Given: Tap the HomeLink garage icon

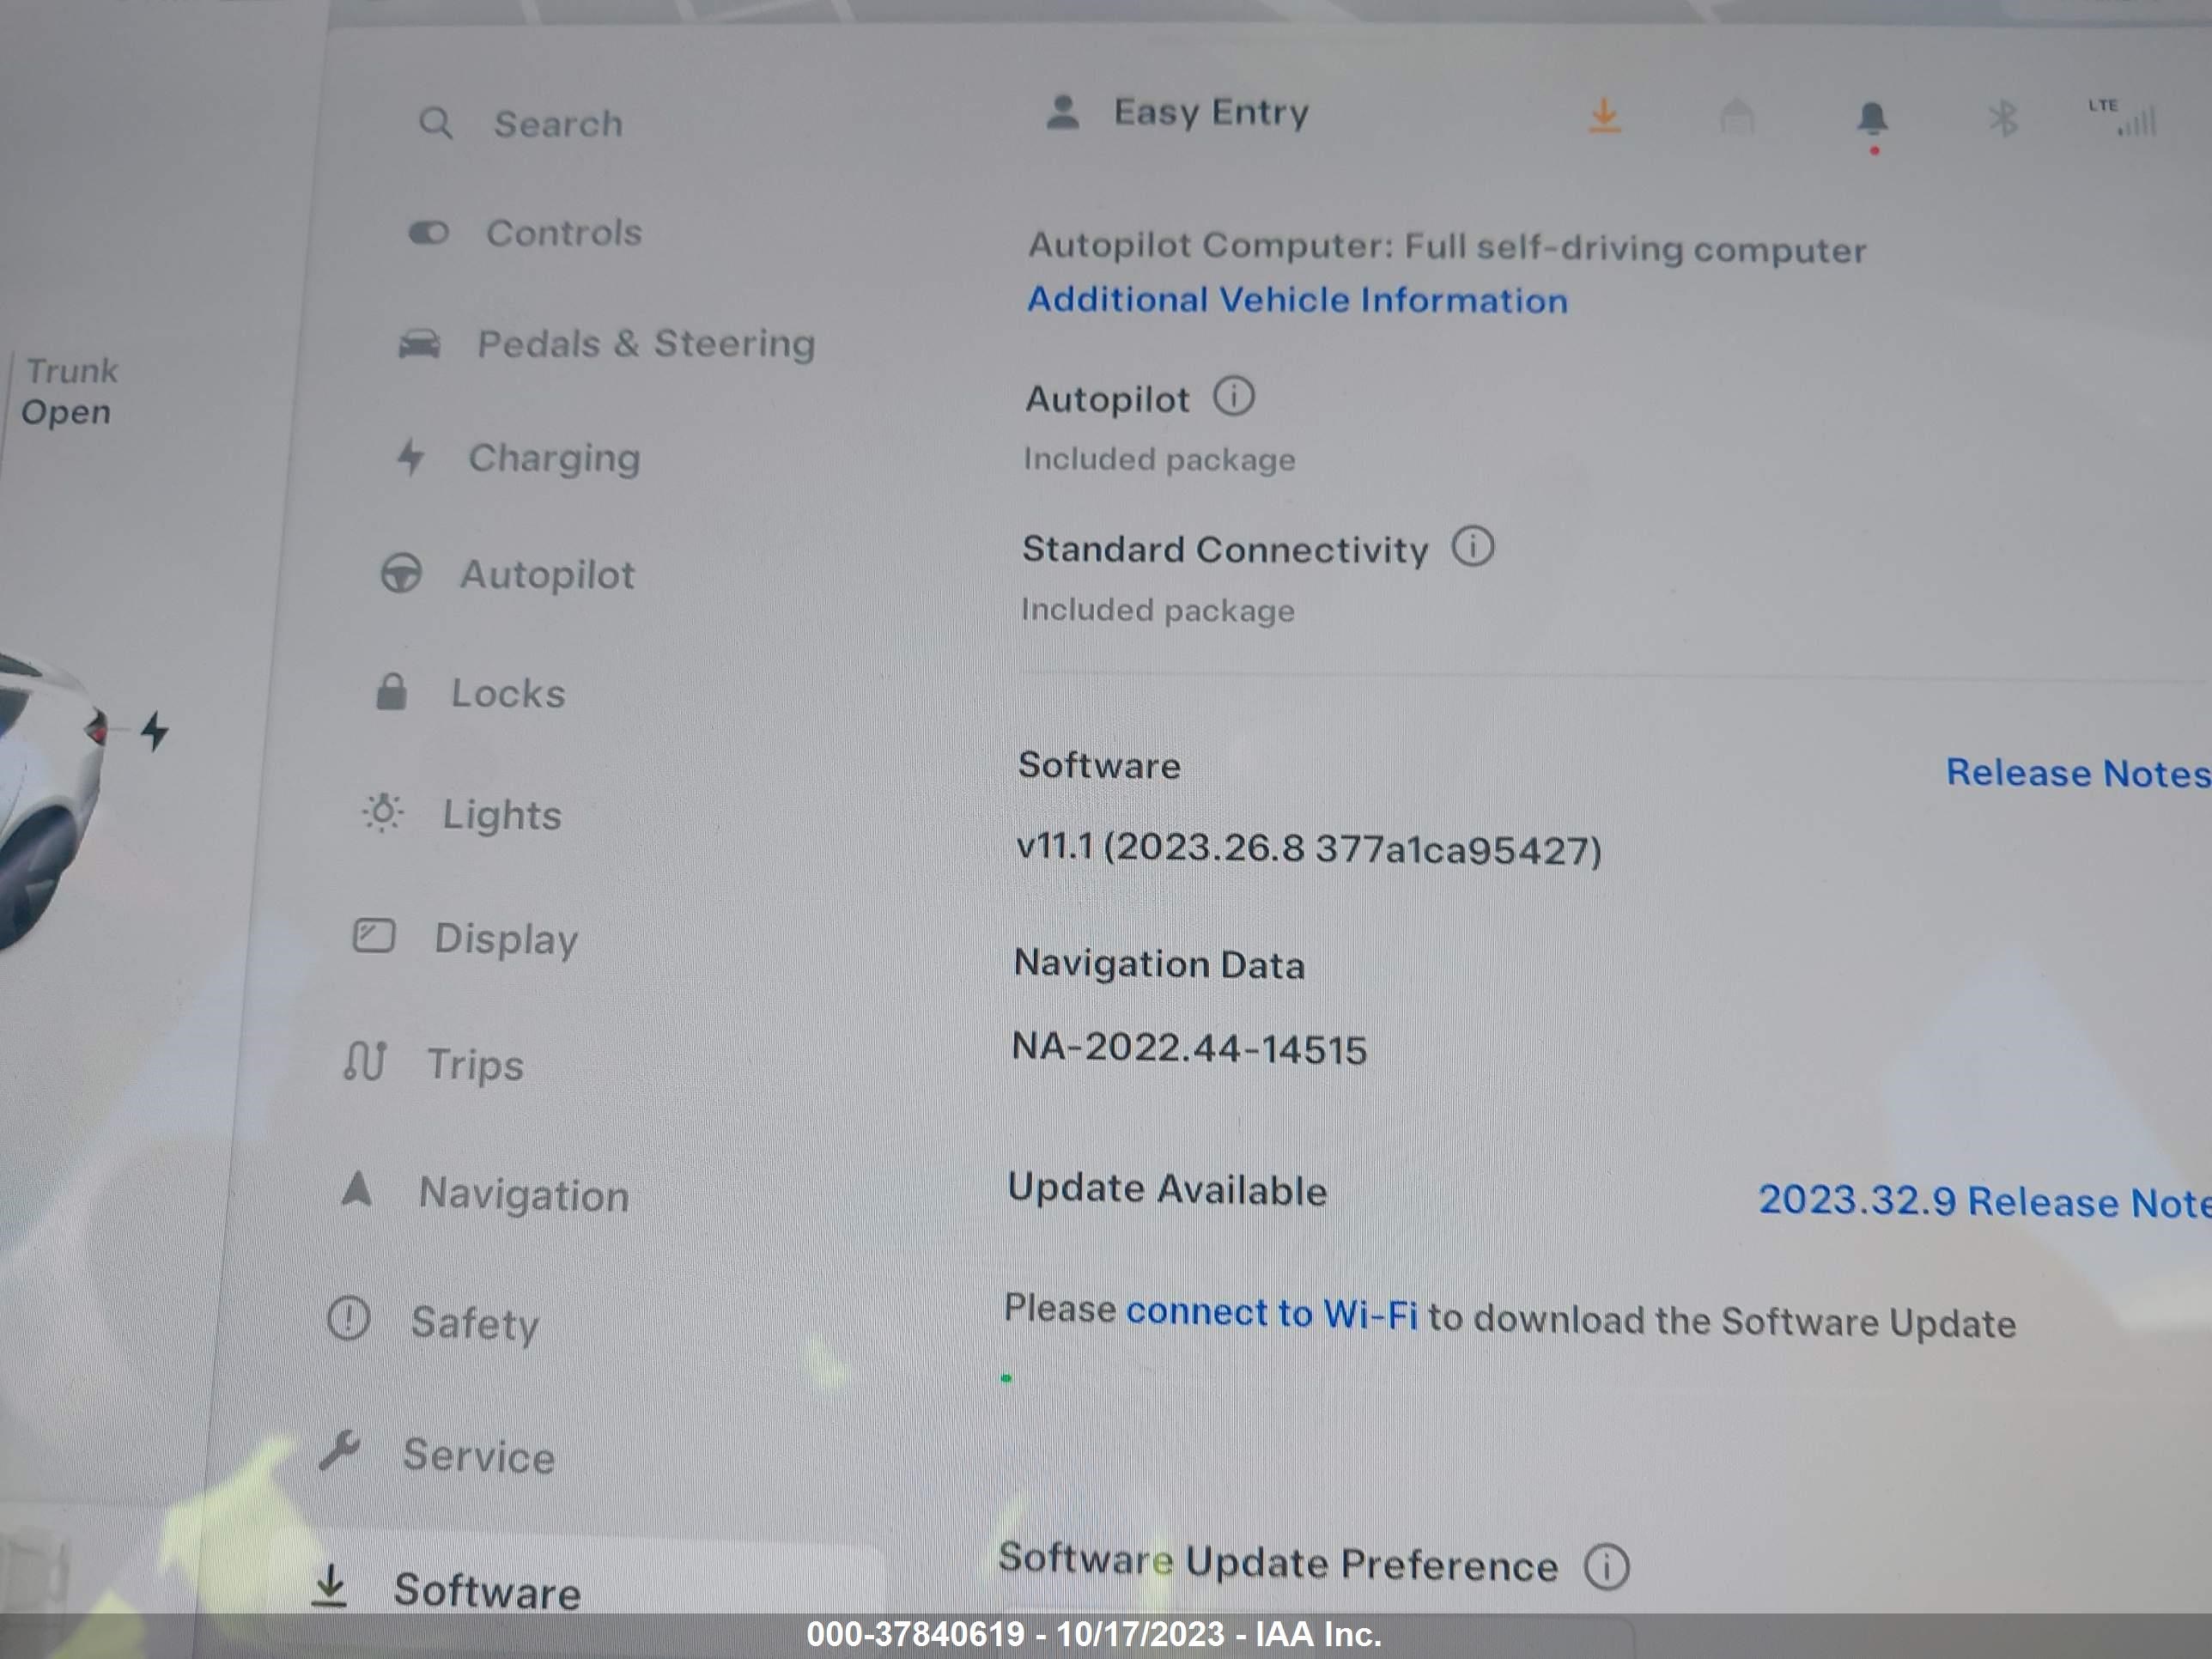Looking at the screenshot, I should coord(1737,117).
